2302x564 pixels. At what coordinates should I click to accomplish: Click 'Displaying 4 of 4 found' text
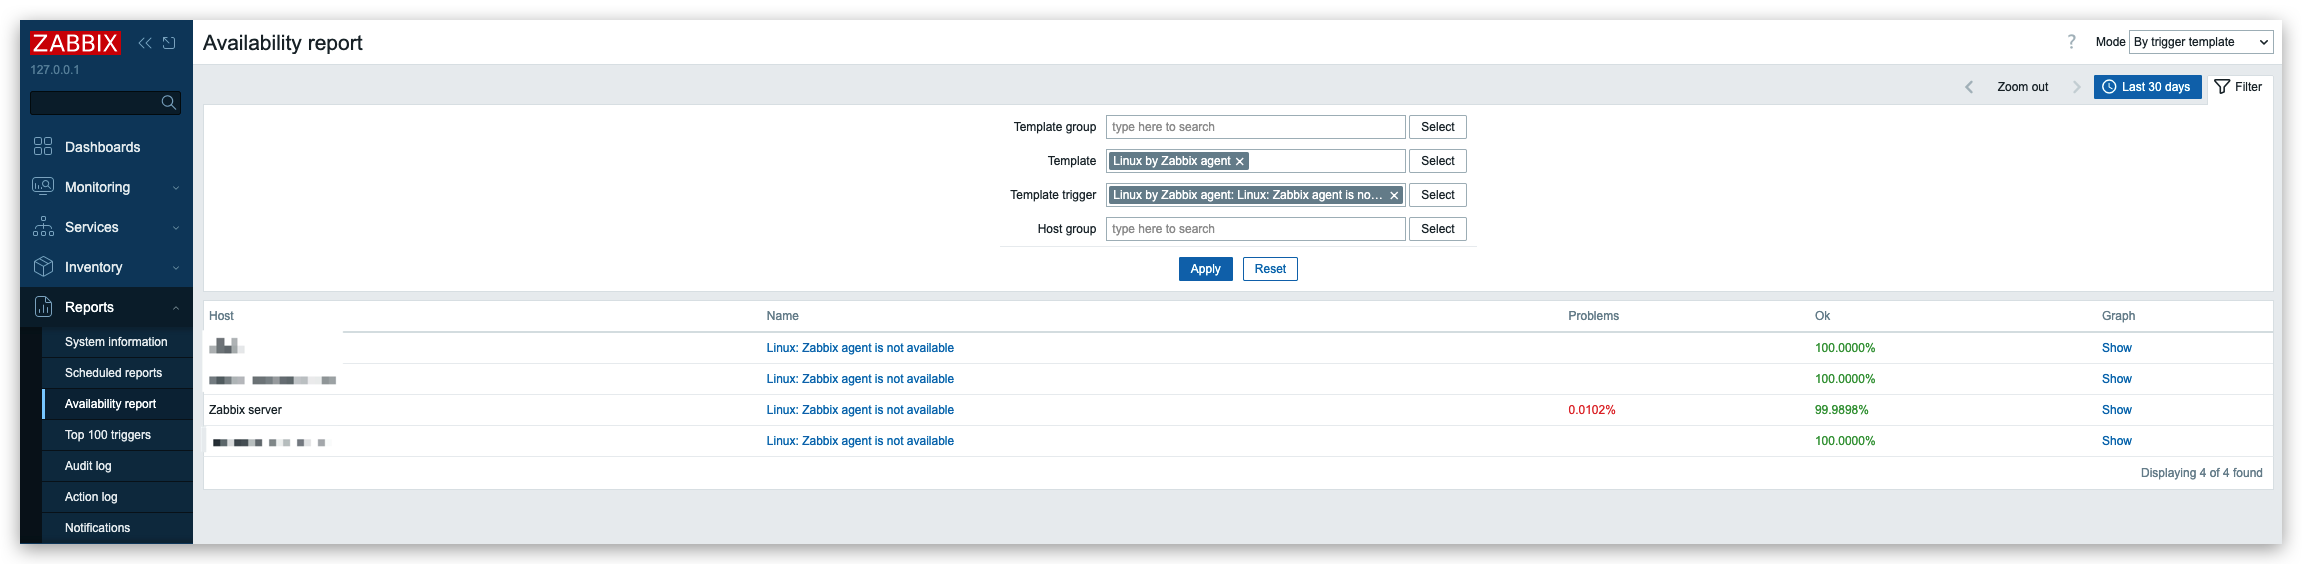[x=2201, y=473]
